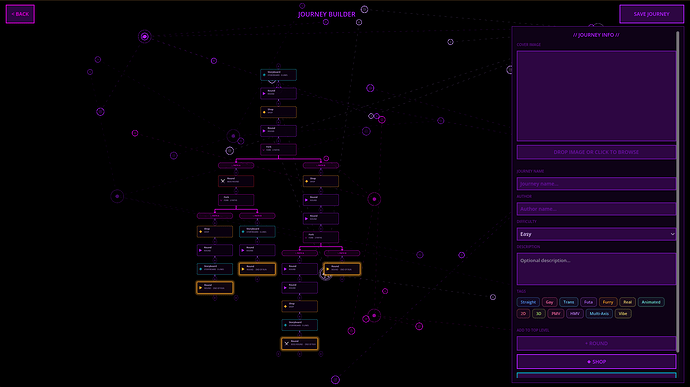Click the teal dot icon of root Storyboard node

(264, 75)
